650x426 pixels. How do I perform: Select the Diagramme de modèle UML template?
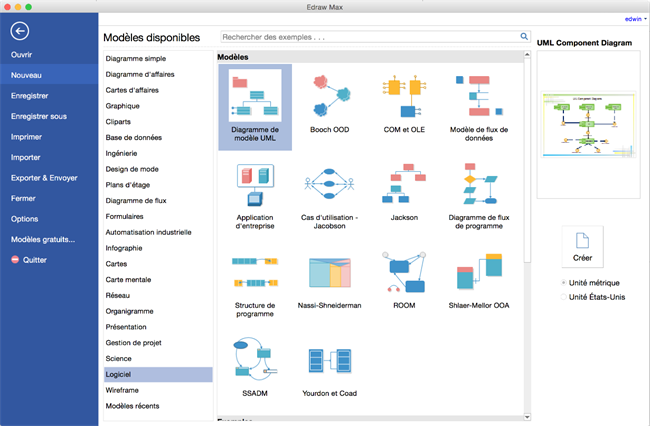pos(255,107)
